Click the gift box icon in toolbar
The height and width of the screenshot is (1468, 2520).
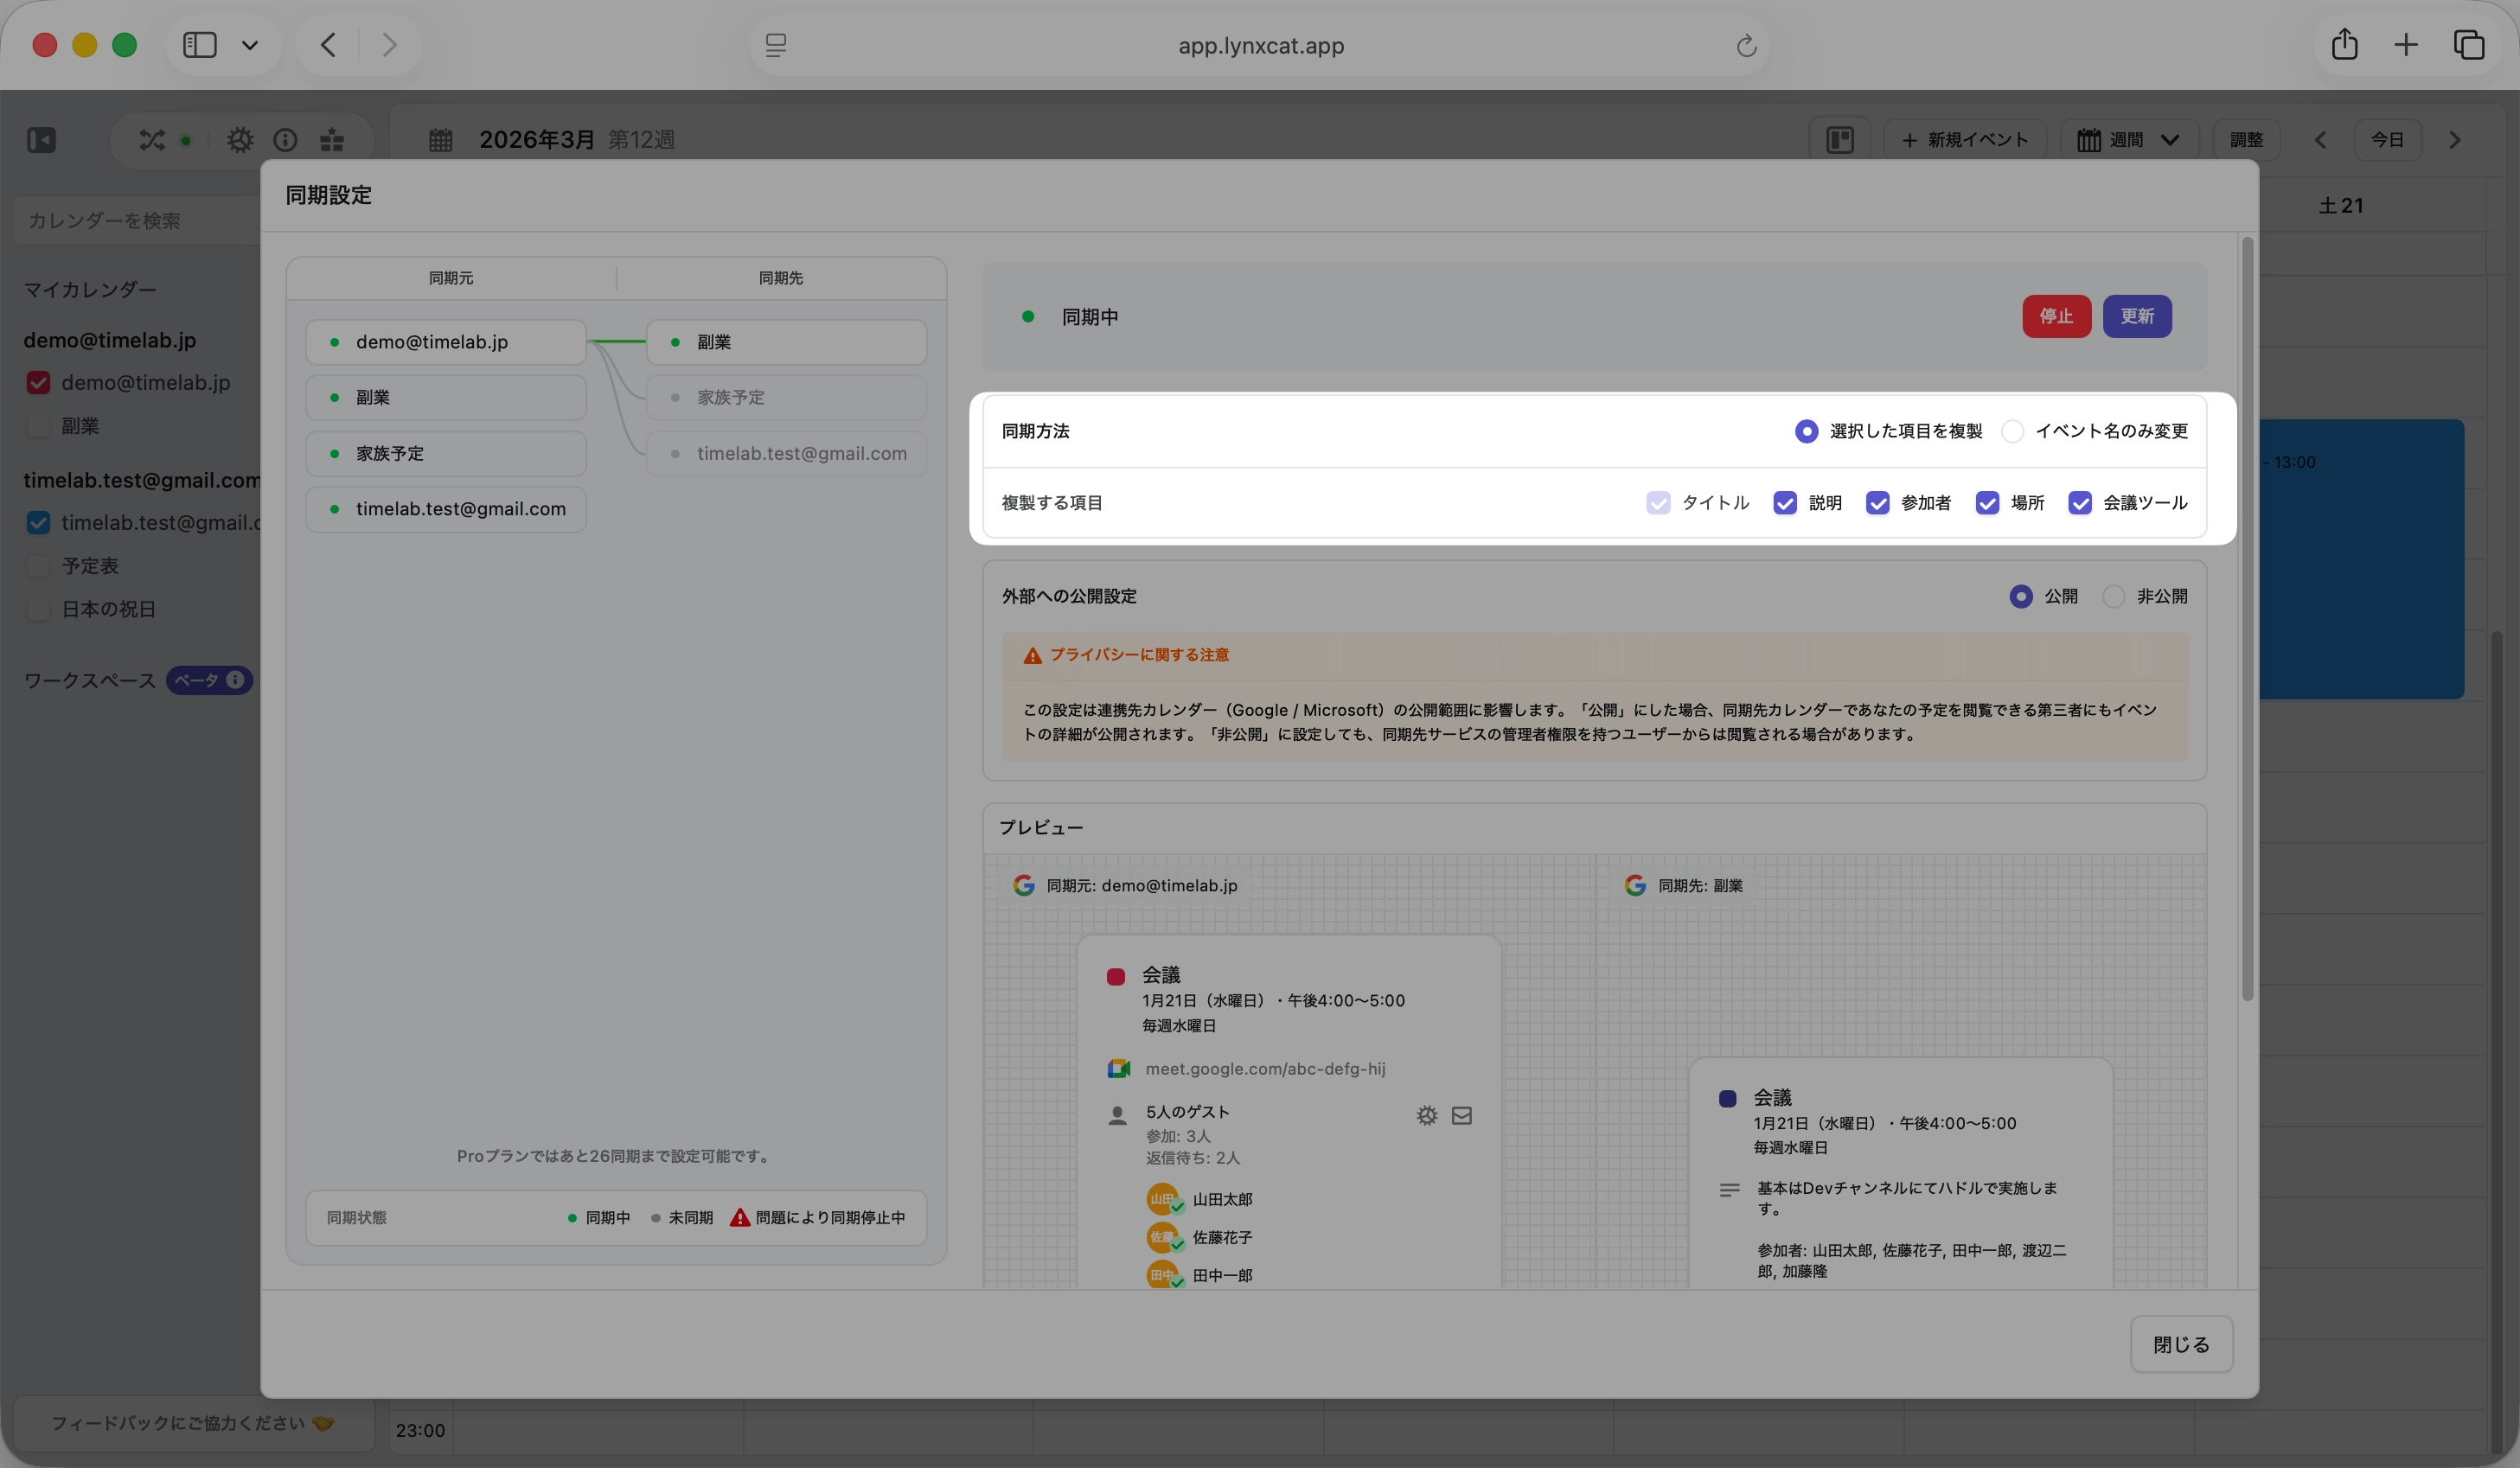(x=332, y=140)
